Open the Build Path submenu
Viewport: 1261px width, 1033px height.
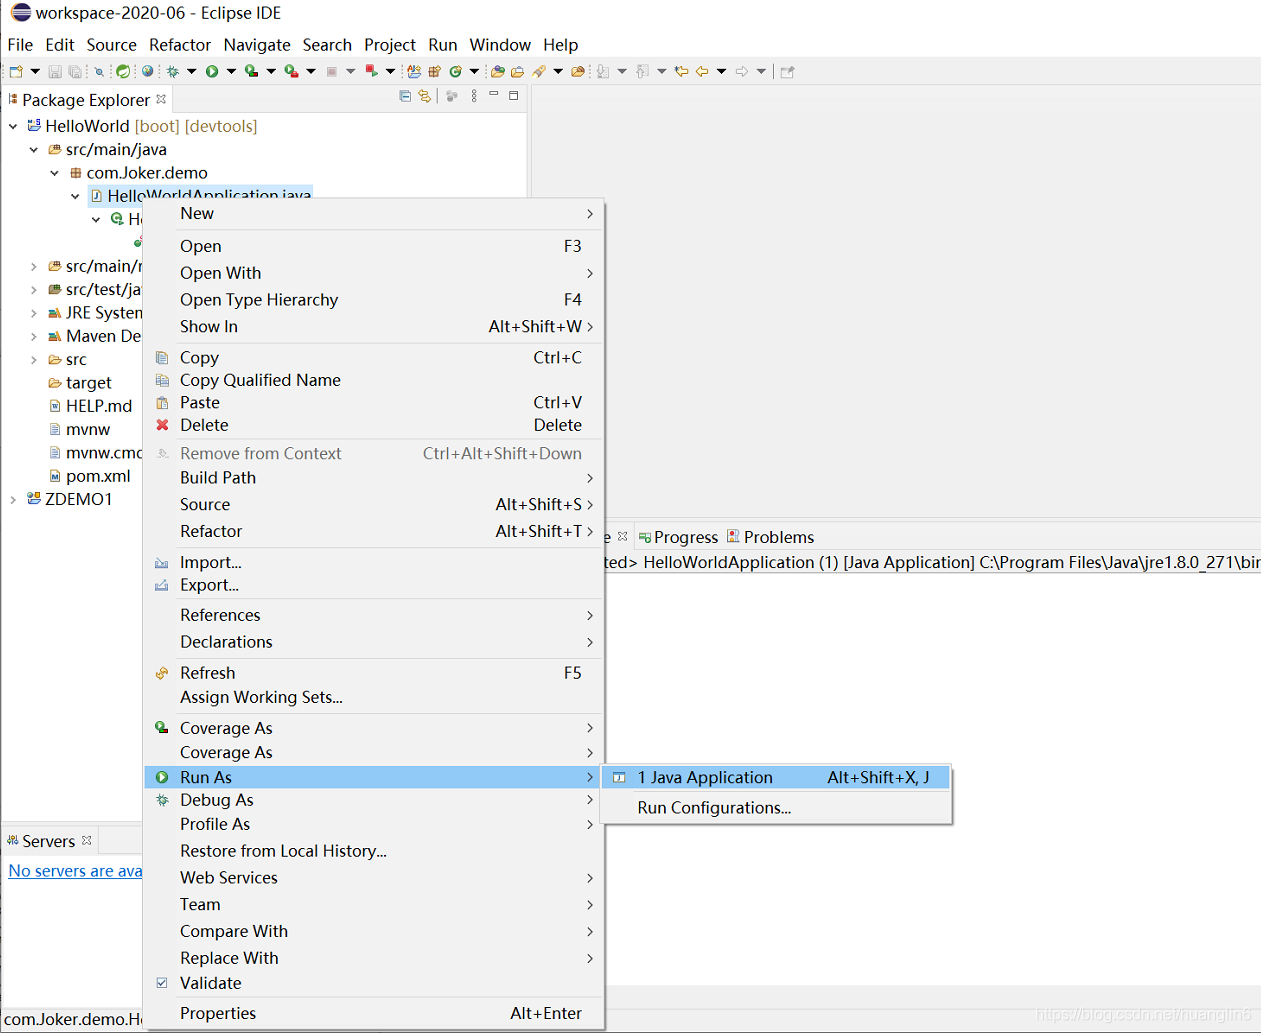pyautogui.click(x=375, y=477)
